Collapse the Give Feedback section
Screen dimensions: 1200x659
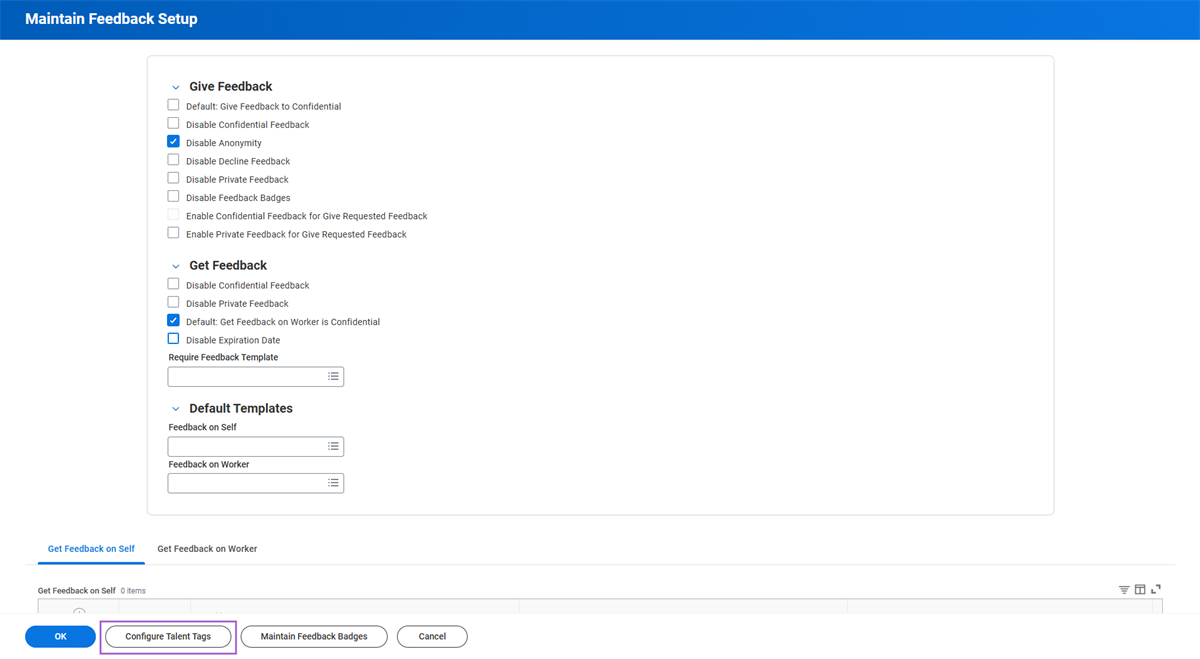coord(176,88)
